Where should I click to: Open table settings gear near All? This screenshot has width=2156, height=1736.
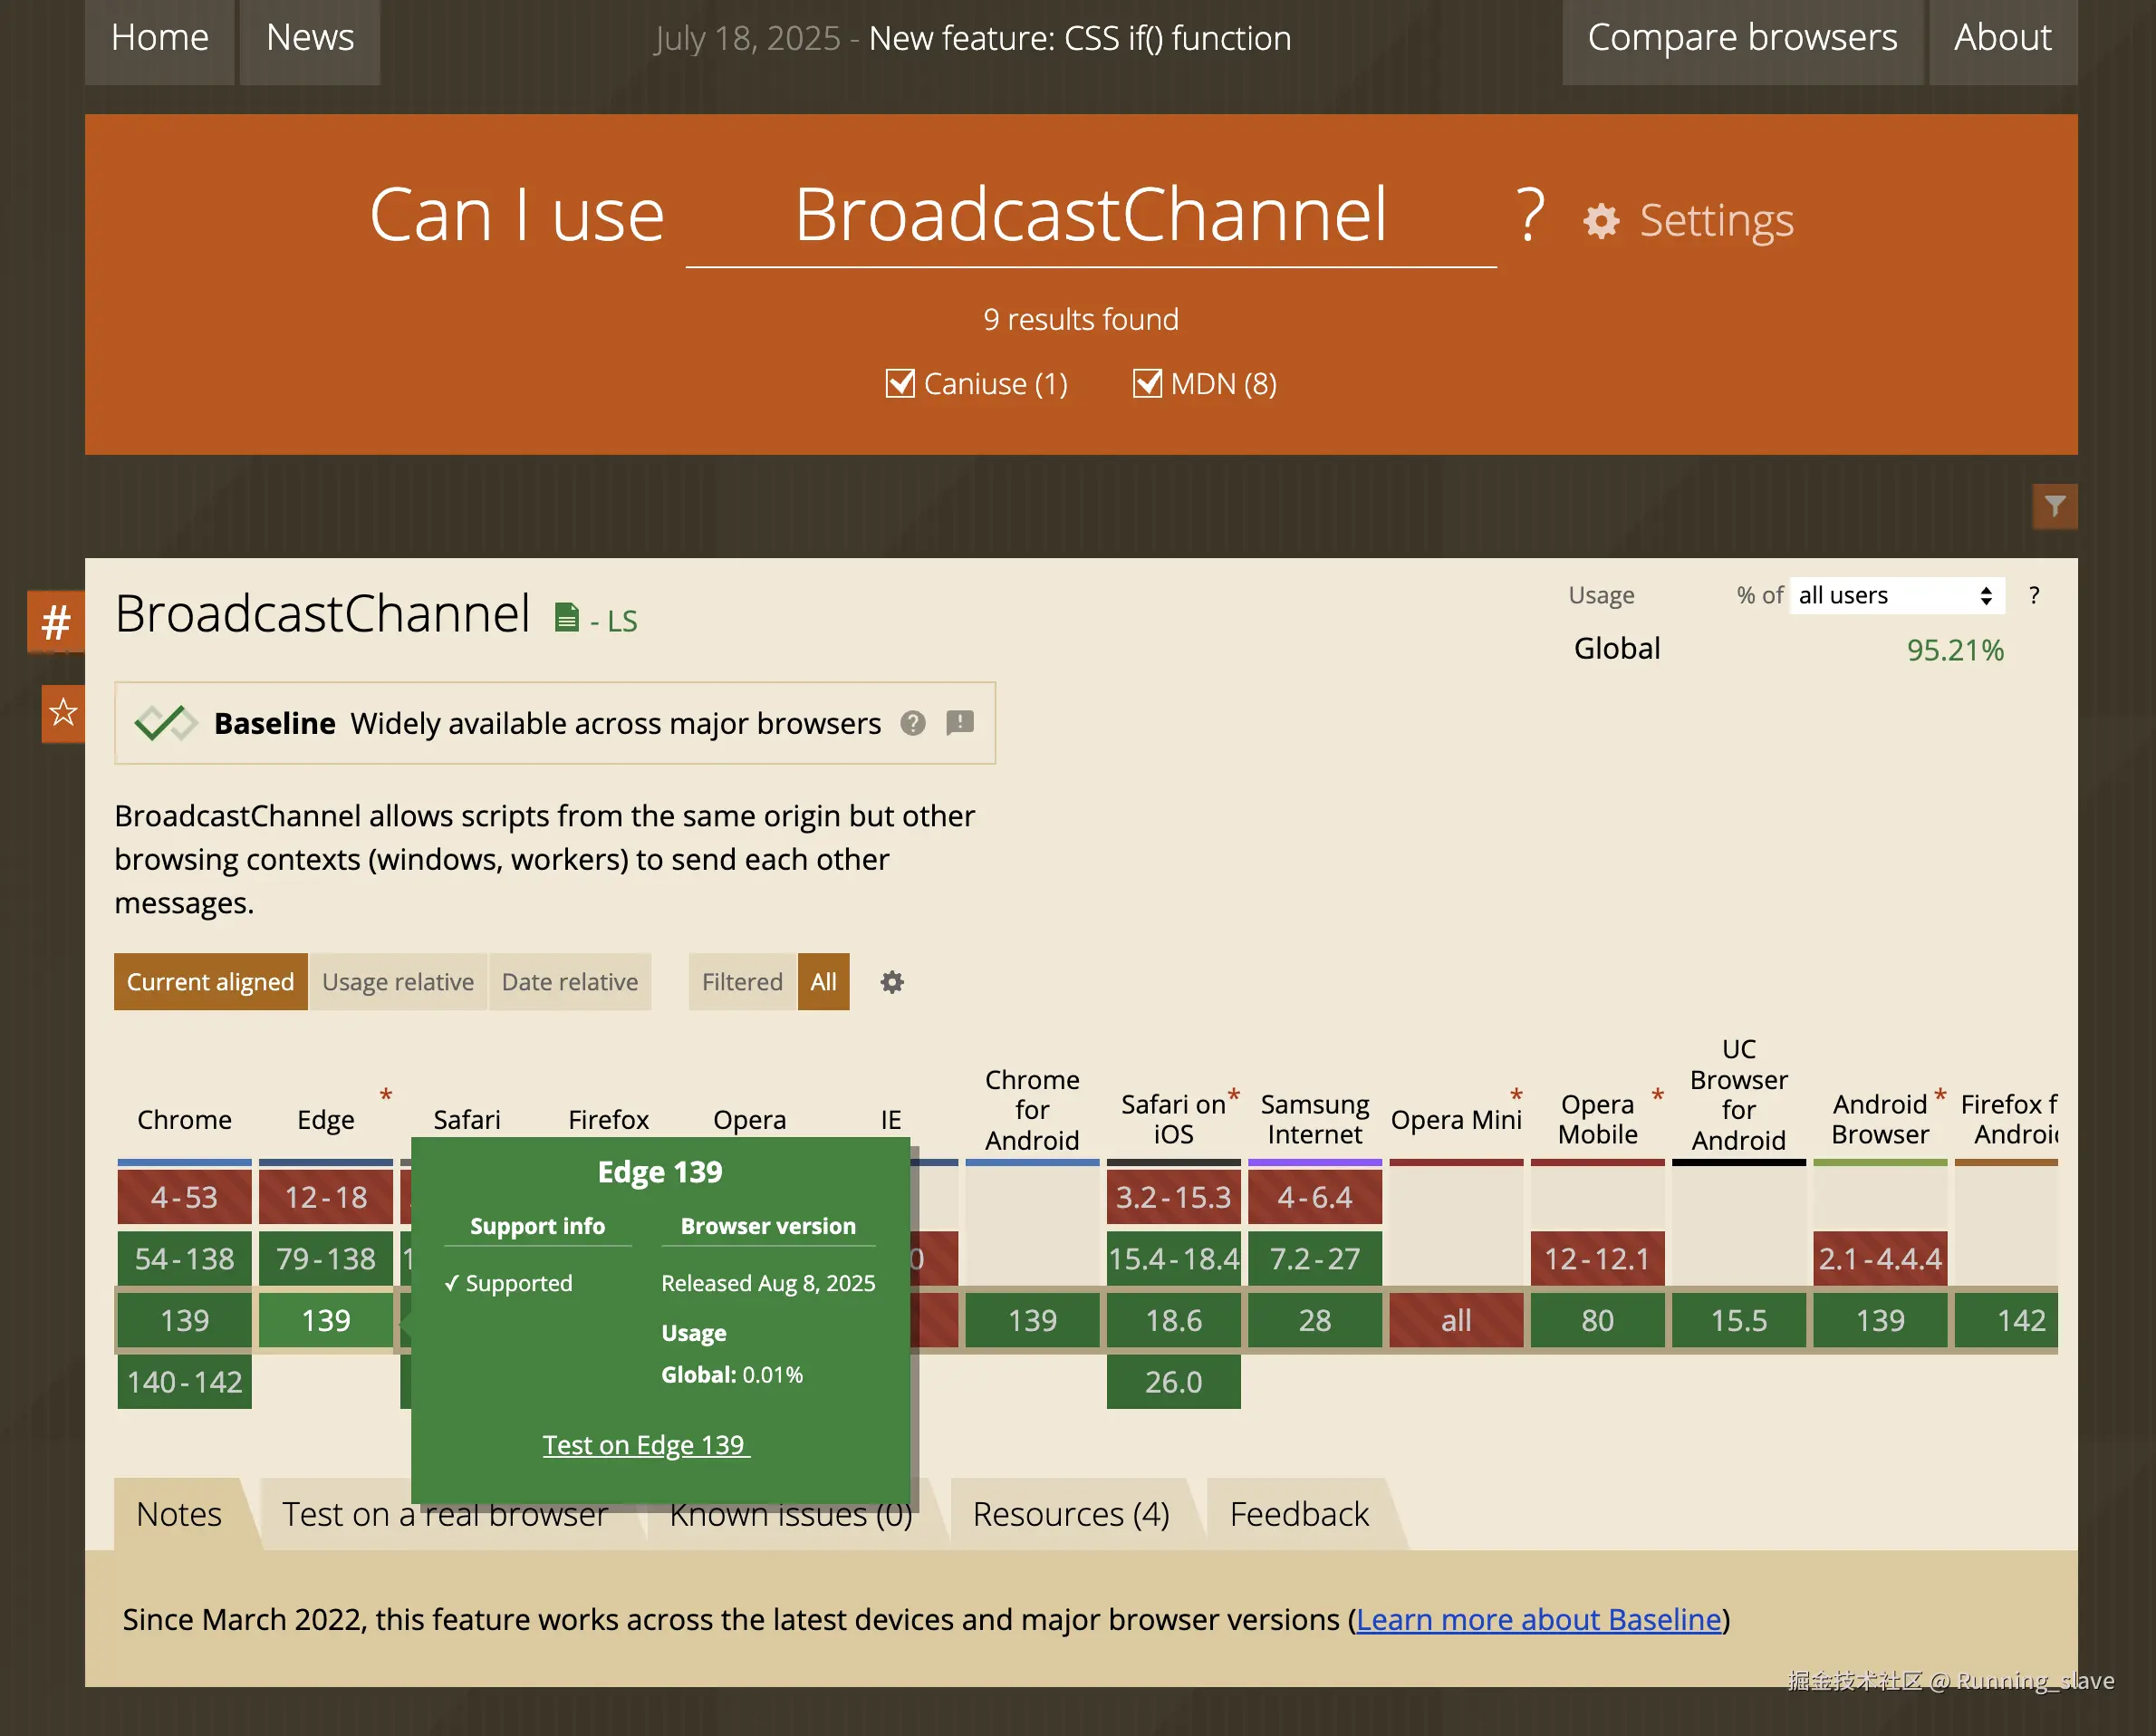tap(892, 982)
